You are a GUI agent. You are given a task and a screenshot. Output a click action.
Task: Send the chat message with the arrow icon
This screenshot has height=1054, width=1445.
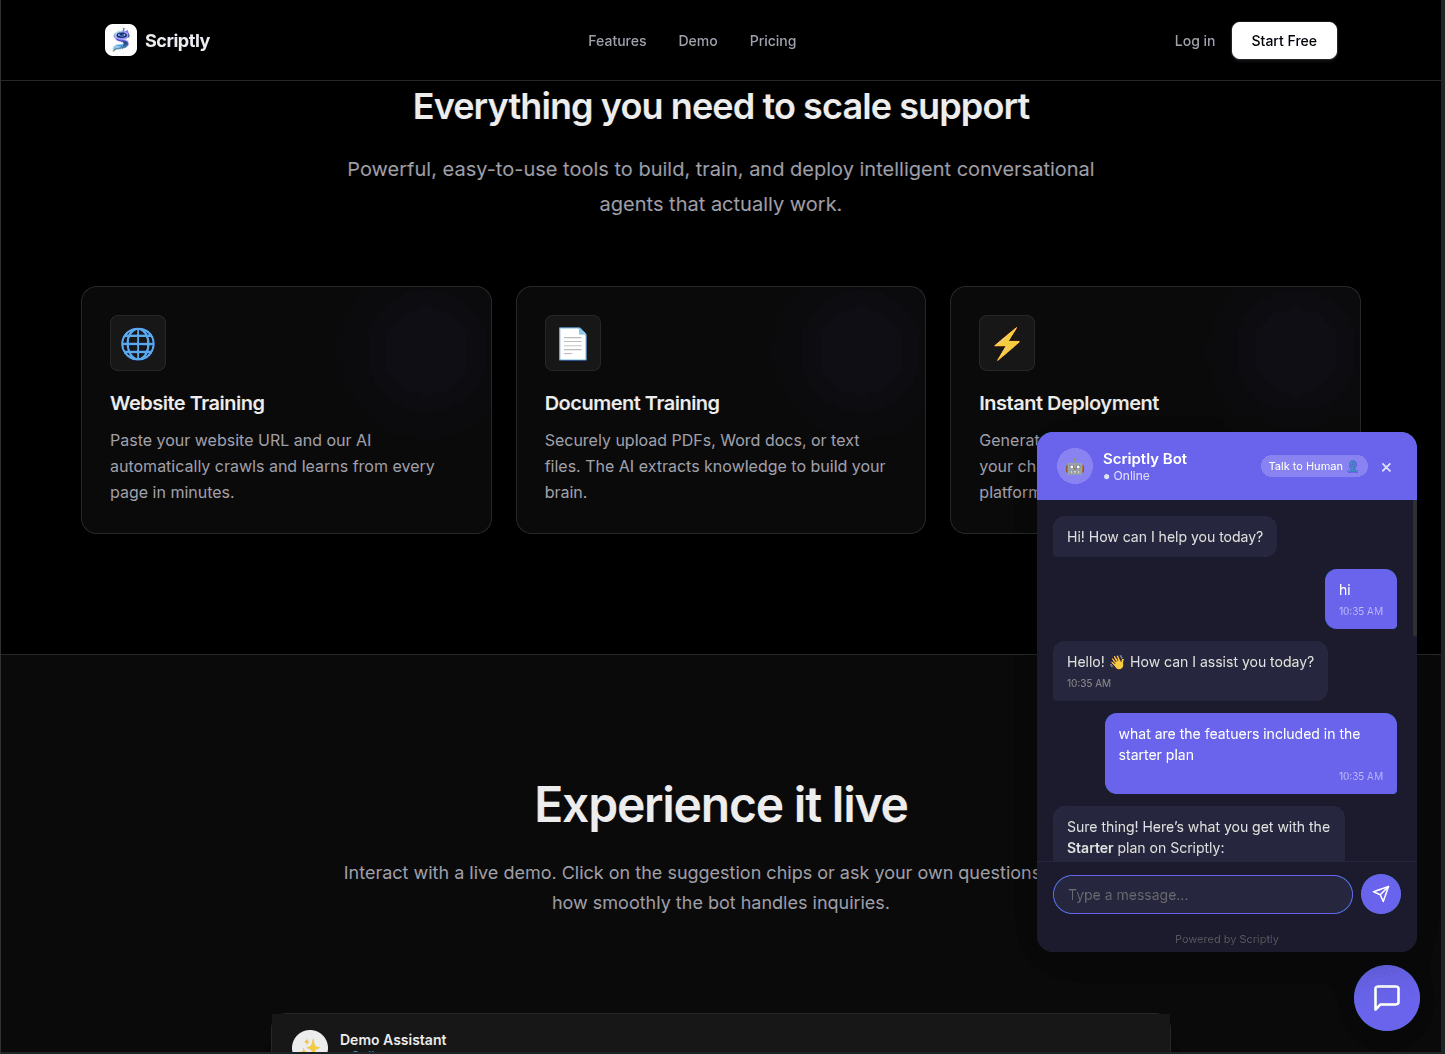coord(1381,894)
